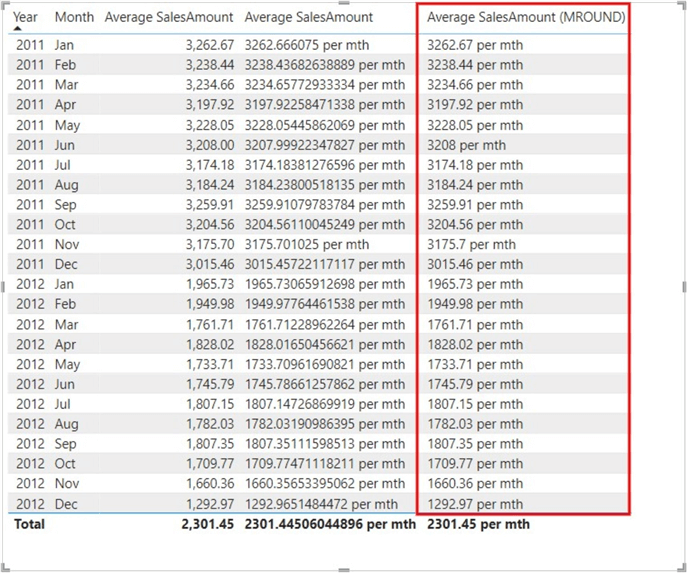This screenshot has width=688, height=574.
Task: Click the value 1,745.79
Action: (x=210, y=384)
